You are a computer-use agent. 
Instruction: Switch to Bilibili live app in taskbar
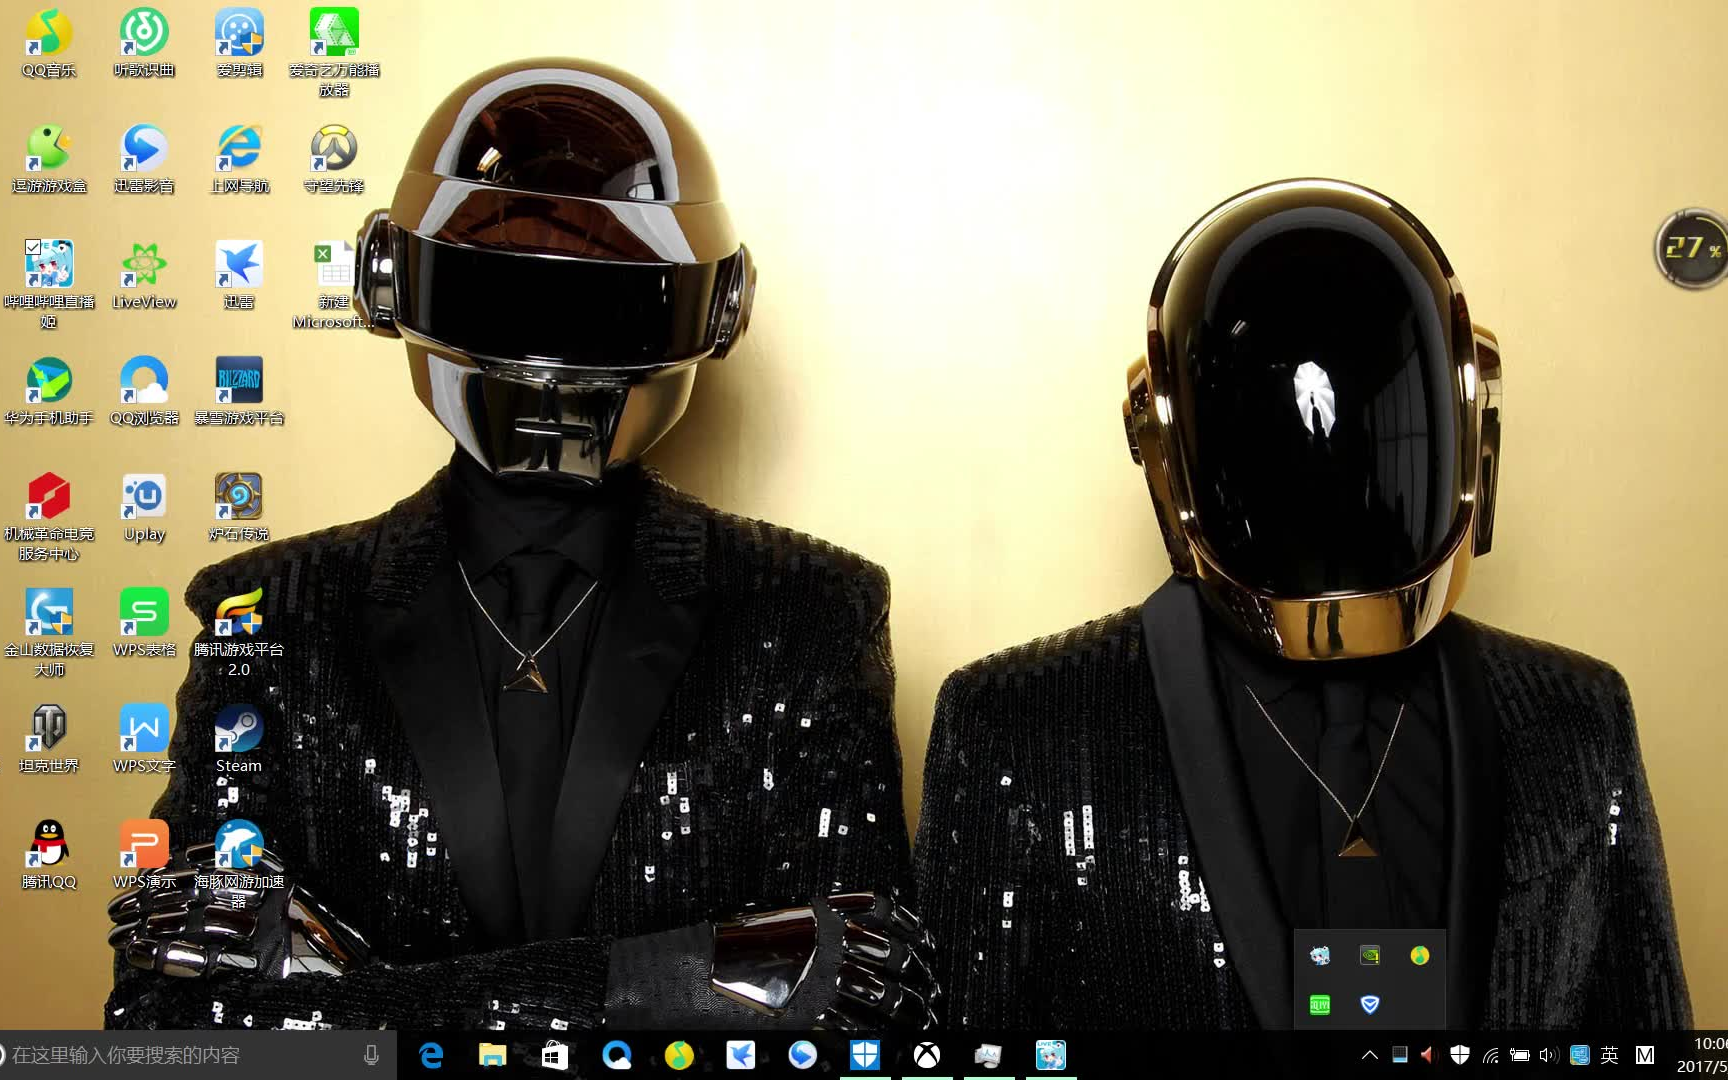tap(1051, 1055)
